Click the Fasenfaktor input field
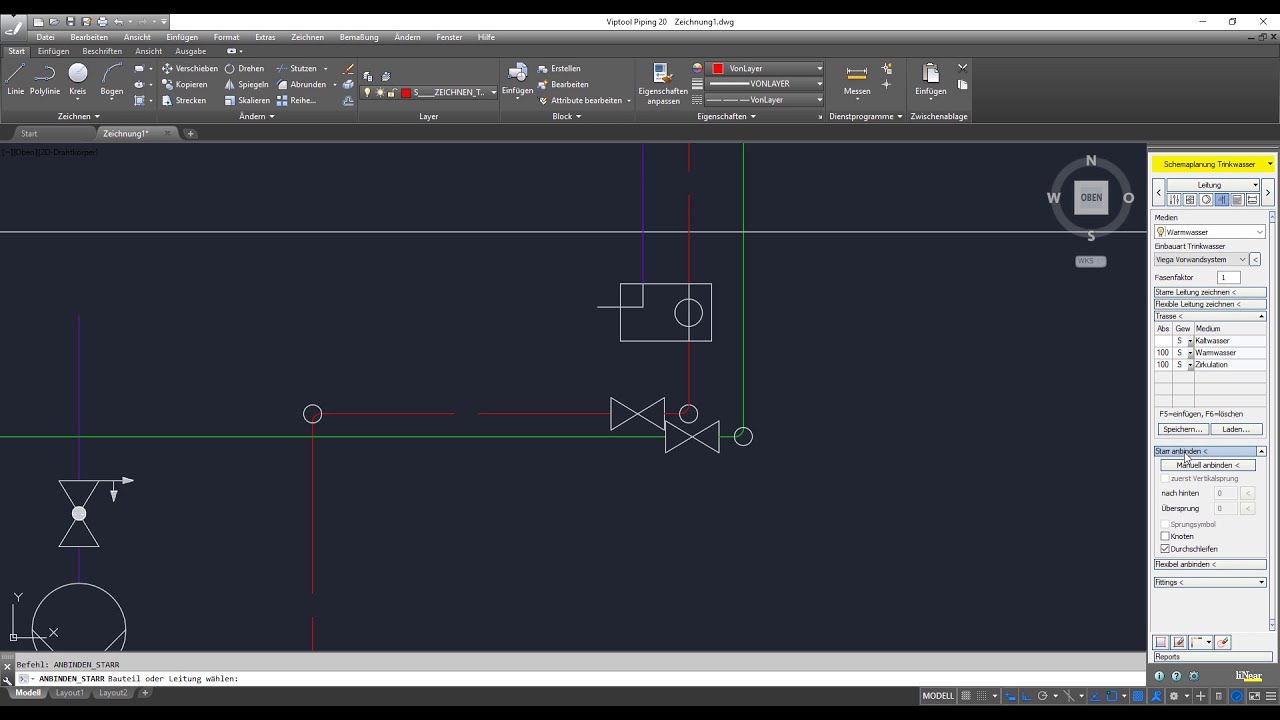Screen dimensions: 1280x720 [x=1228, y=277]
